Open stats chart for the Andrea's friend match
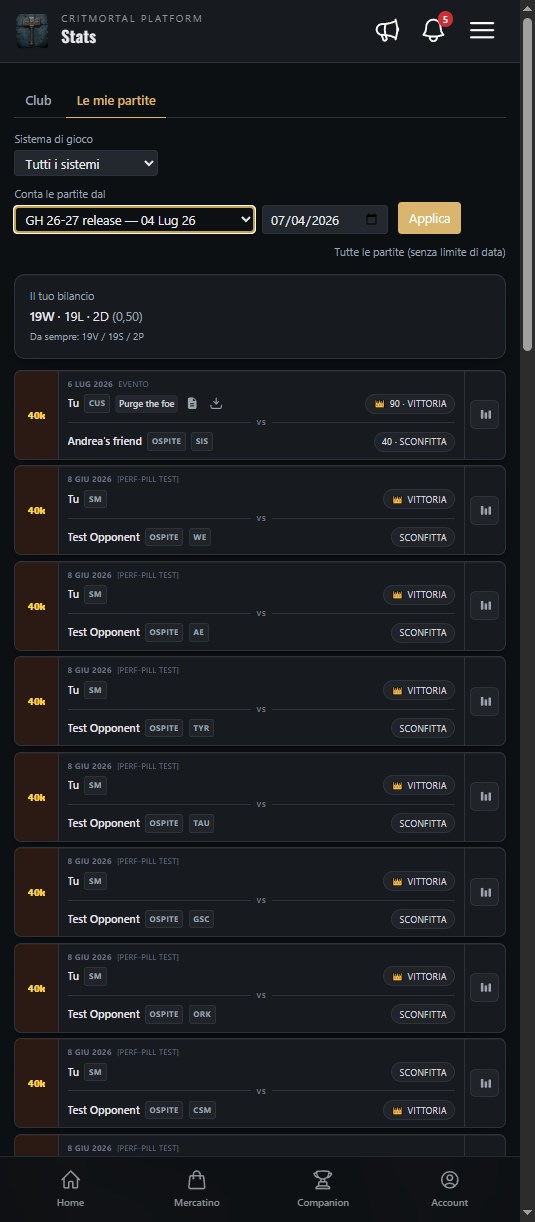Image resolution: width=535 pixels, height=1222 pixels. pos(485,414)
